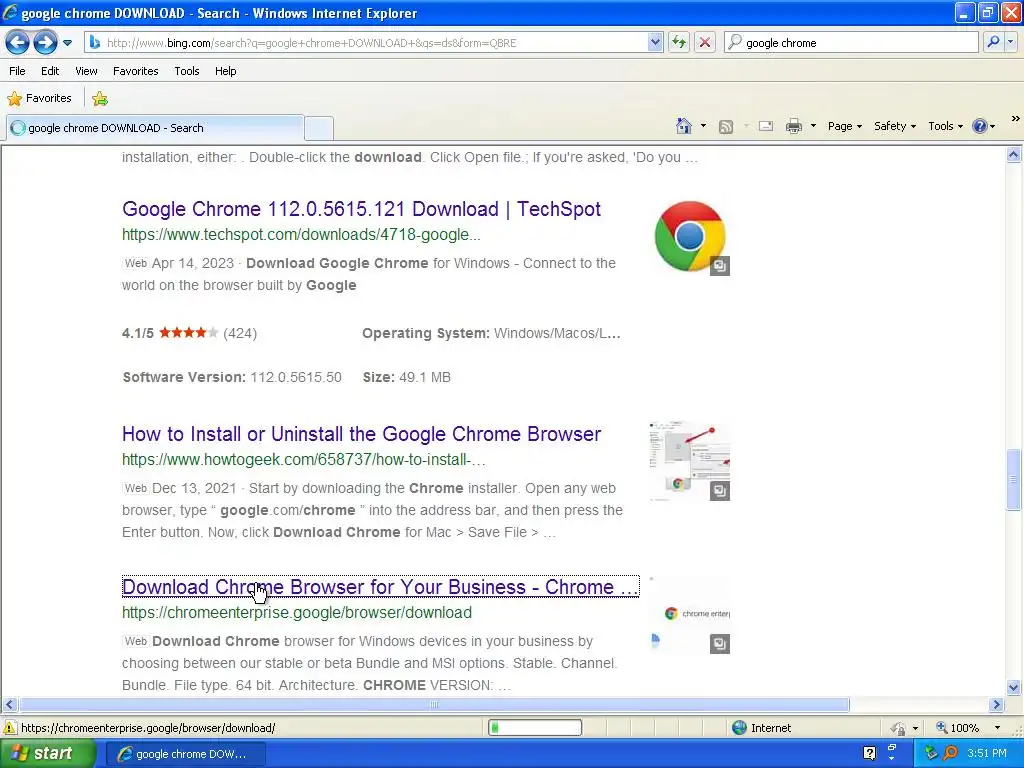This screenshot has height=768, width=1024.
Task: Click the Chrome logo thumbnail image
Action: click(x=690, y=236)
